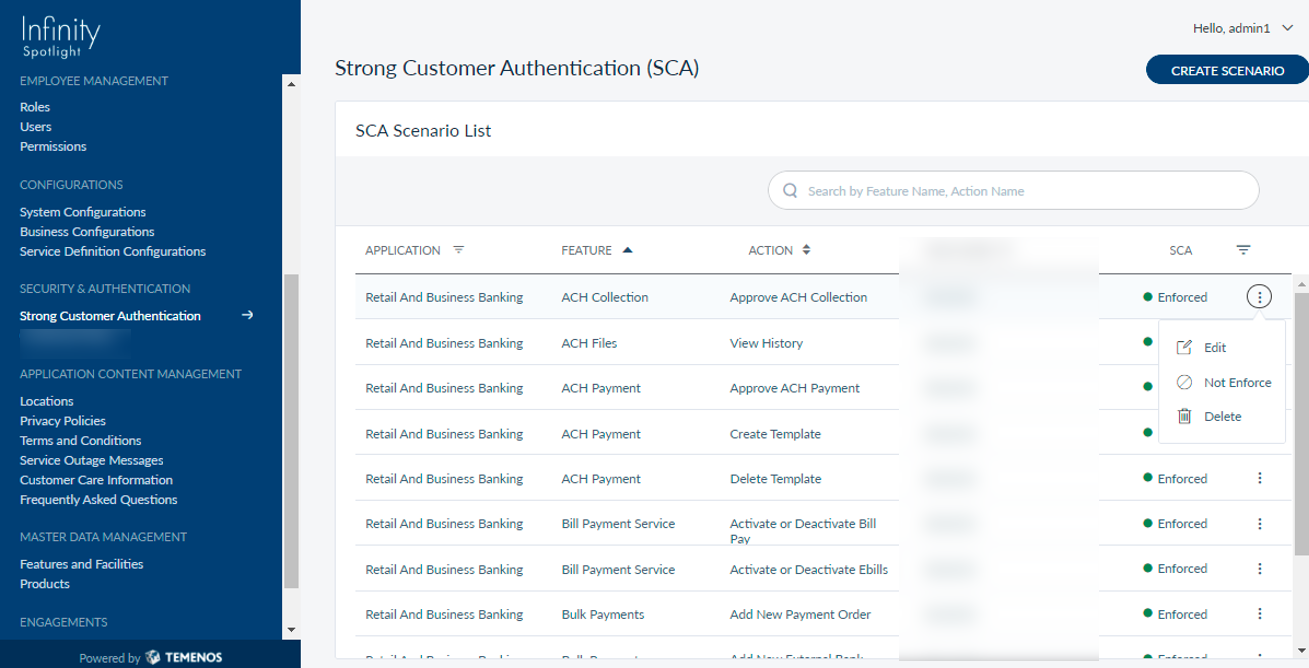Click the search by Feature Name field
The image size is (1309, 668).
pyautogui.click(x=1020, y=191)
